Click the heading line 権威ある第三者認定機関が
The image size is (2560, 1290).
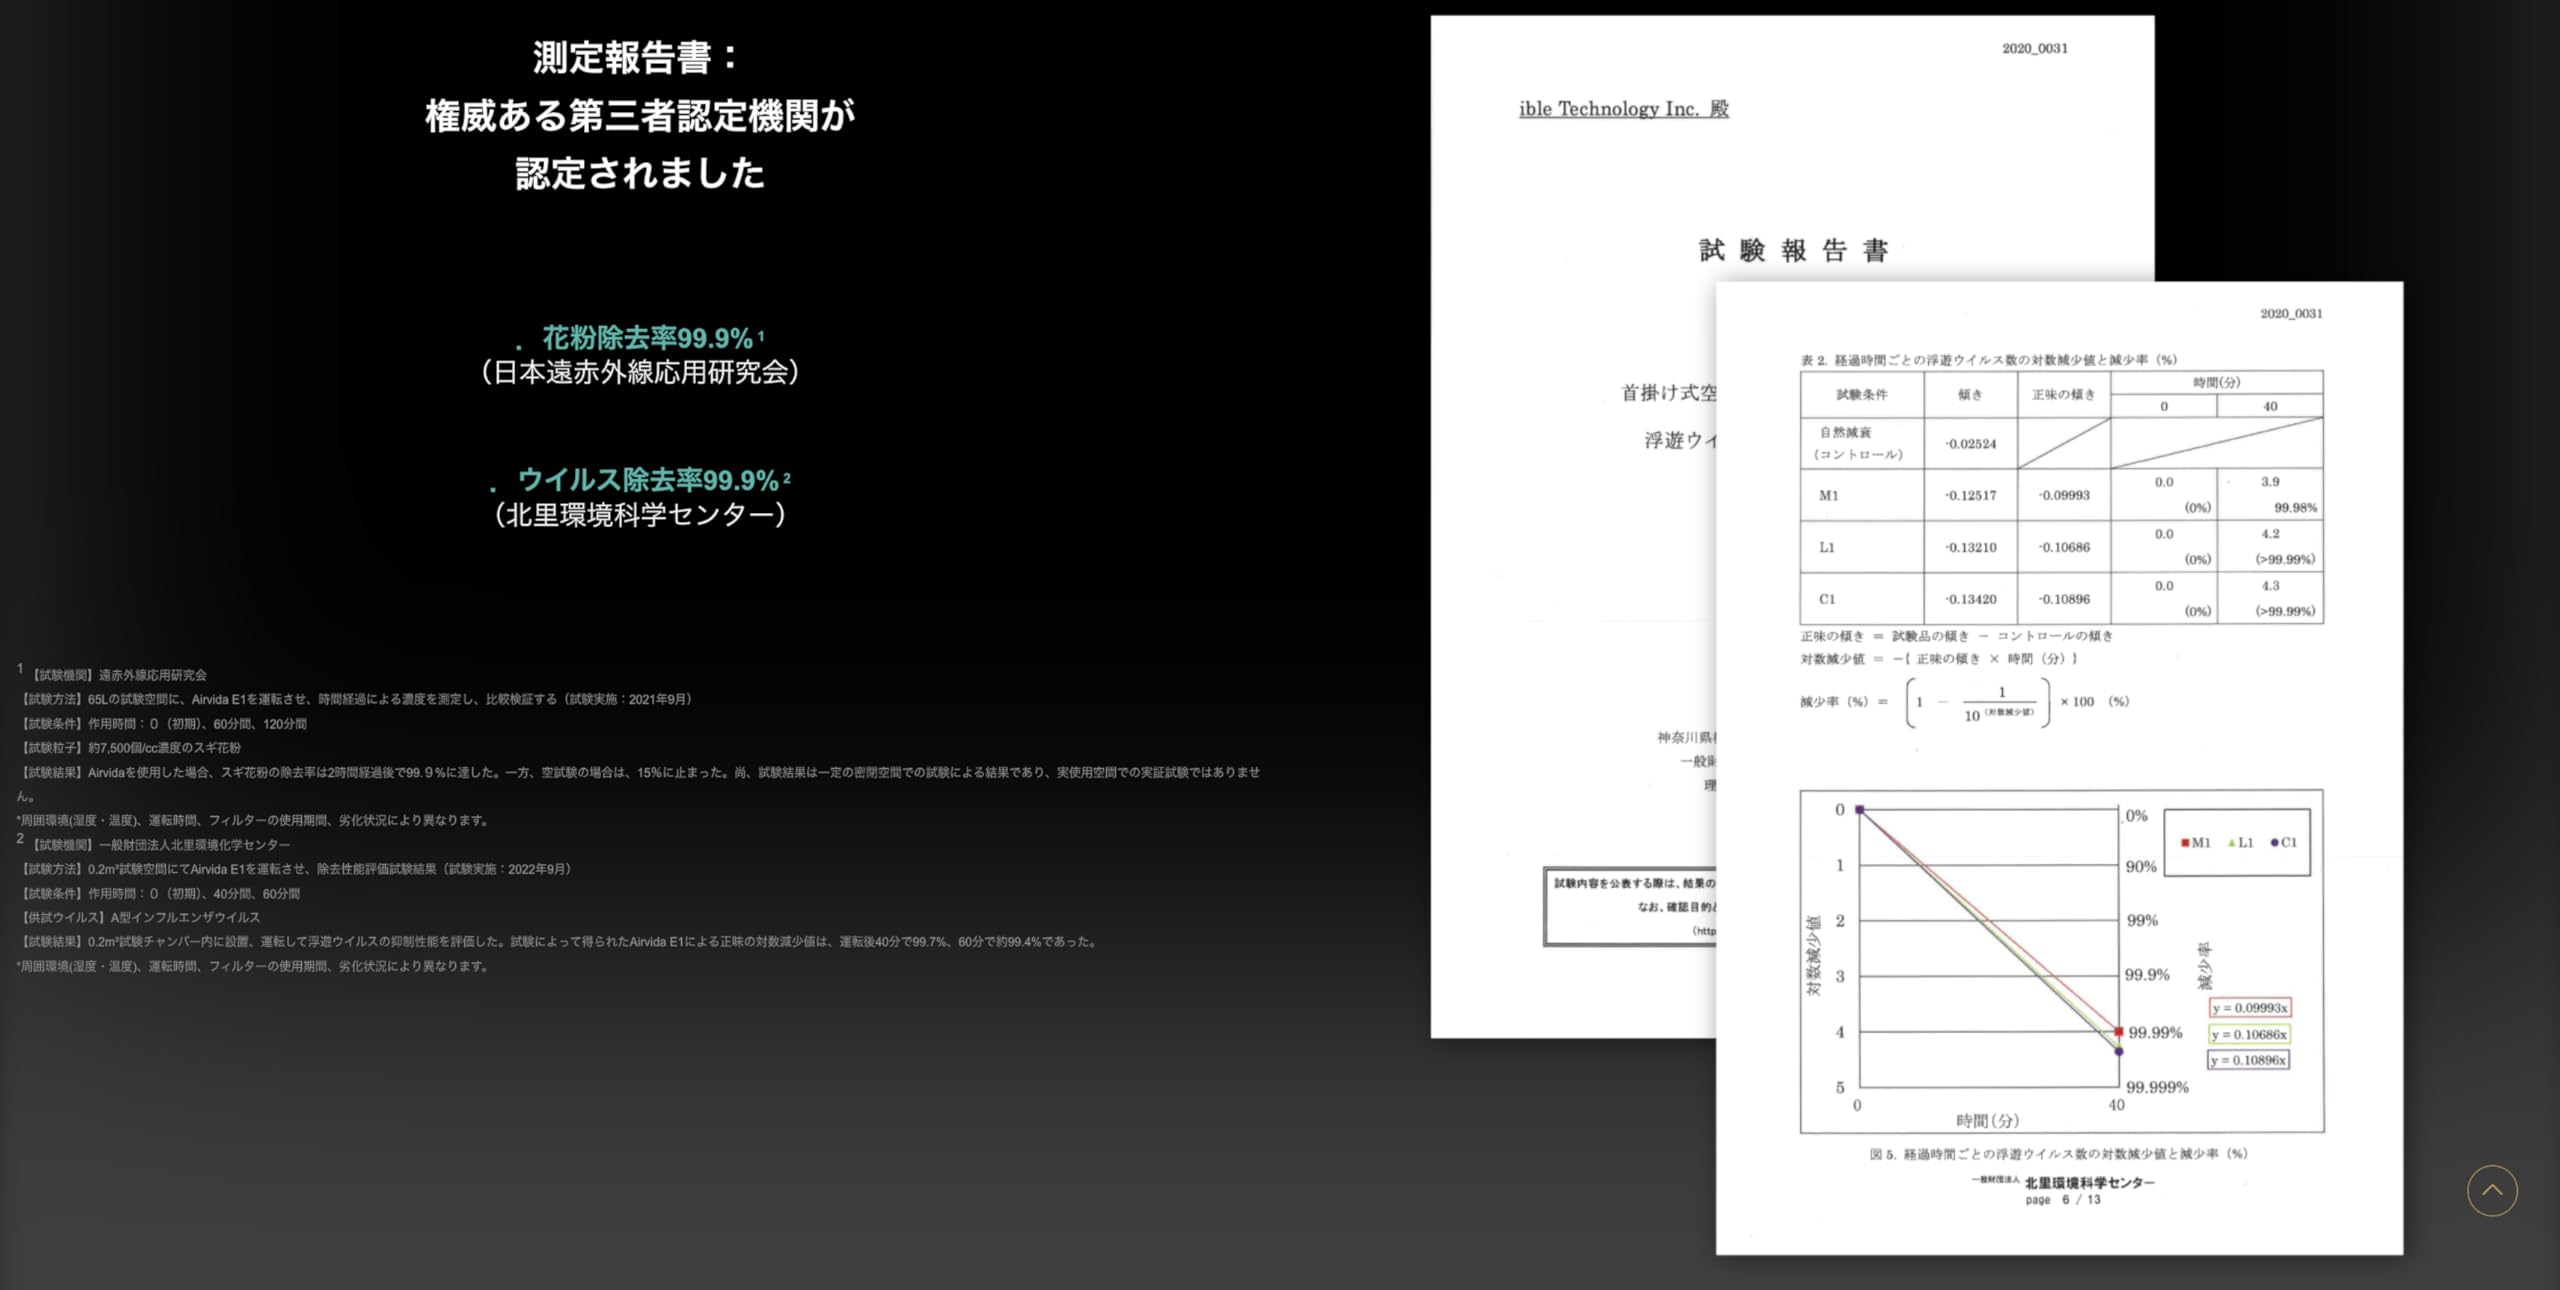[640, 116]
